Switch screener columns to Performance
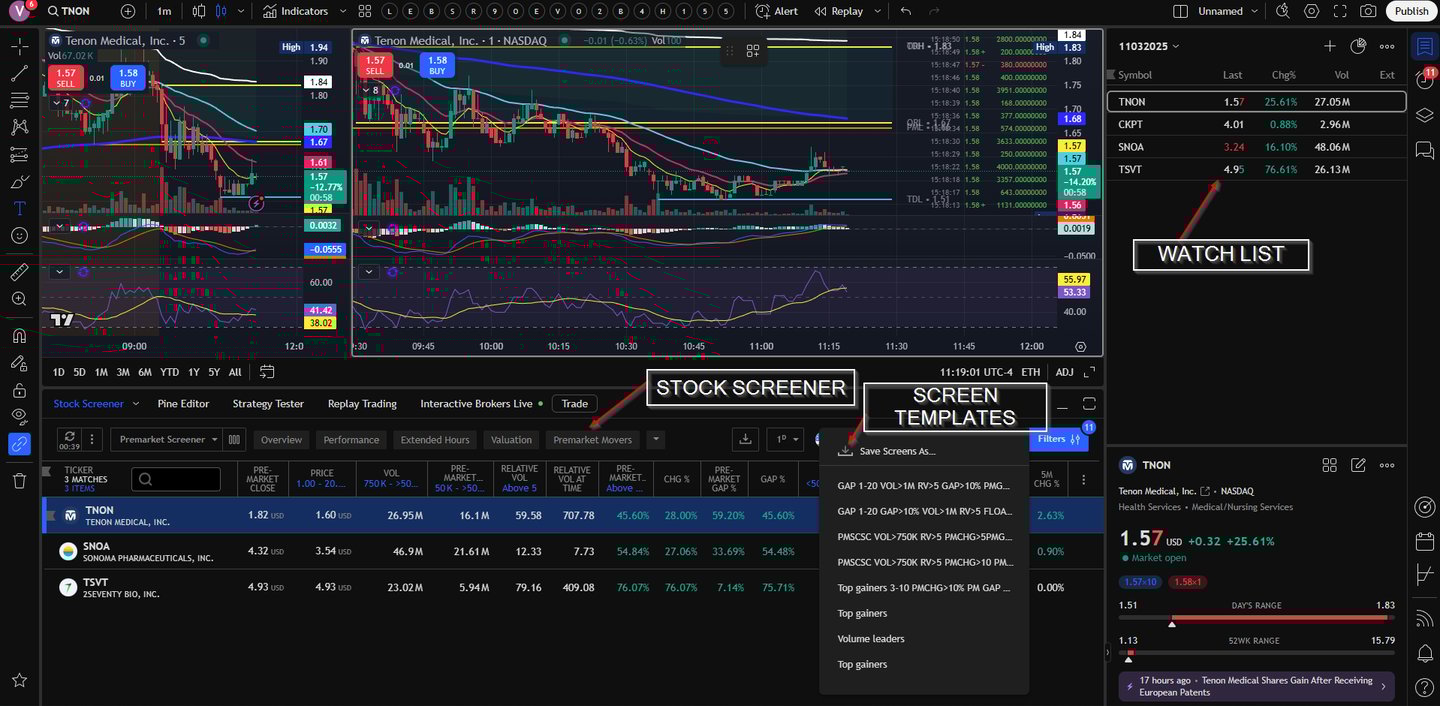Viewport: 1440px width, 706px height. [x=351, y=439]
